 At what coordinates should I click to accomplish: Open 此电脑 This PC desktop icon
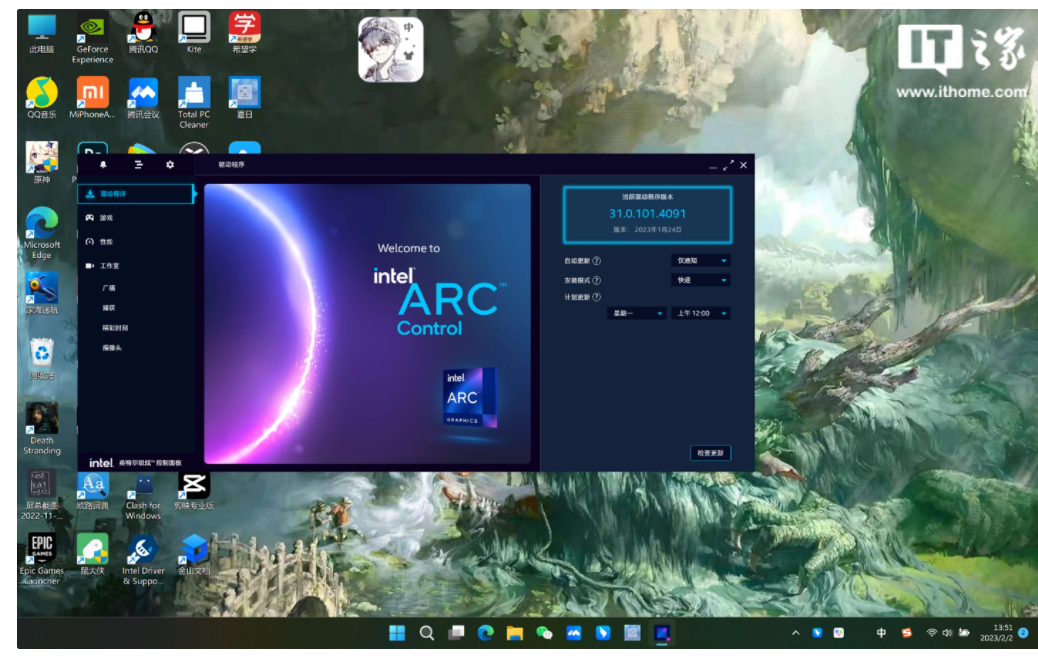point(42,34)
